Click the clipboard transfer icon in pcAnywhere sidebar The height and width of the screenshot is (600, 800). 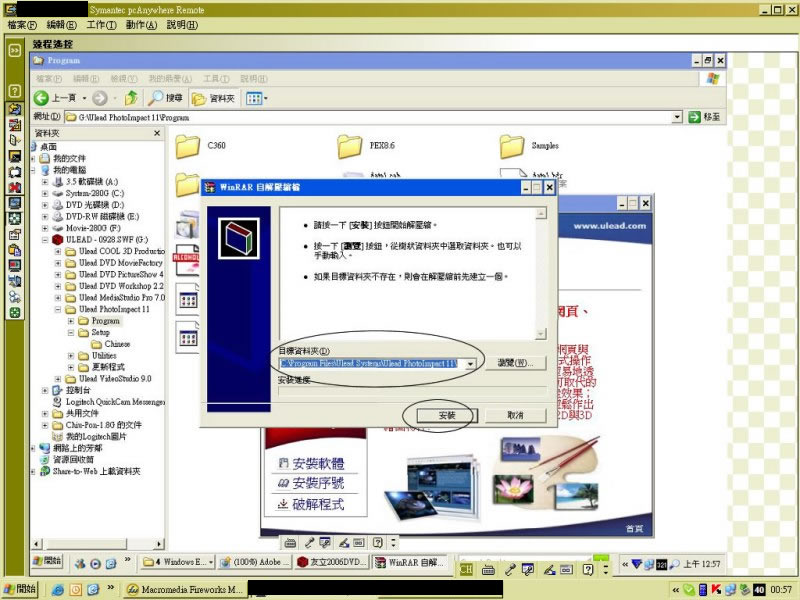(14, 250)
